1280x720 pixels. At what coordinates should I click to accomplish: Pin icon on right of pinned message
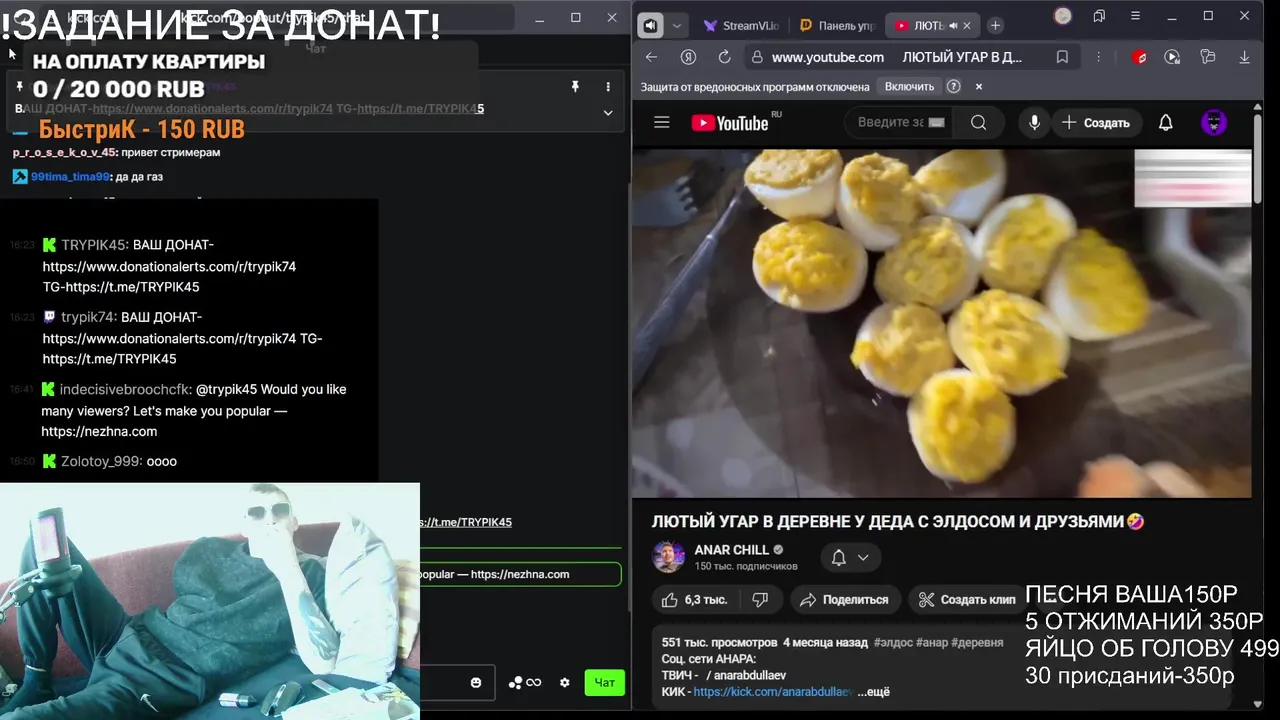[x=575, y=87]
